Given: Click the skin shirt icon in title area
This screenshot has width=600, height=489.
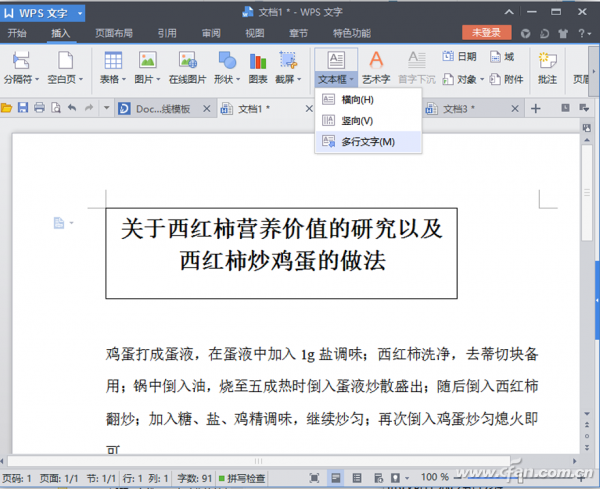Looking at the screenshot, I should pos(563,34).
